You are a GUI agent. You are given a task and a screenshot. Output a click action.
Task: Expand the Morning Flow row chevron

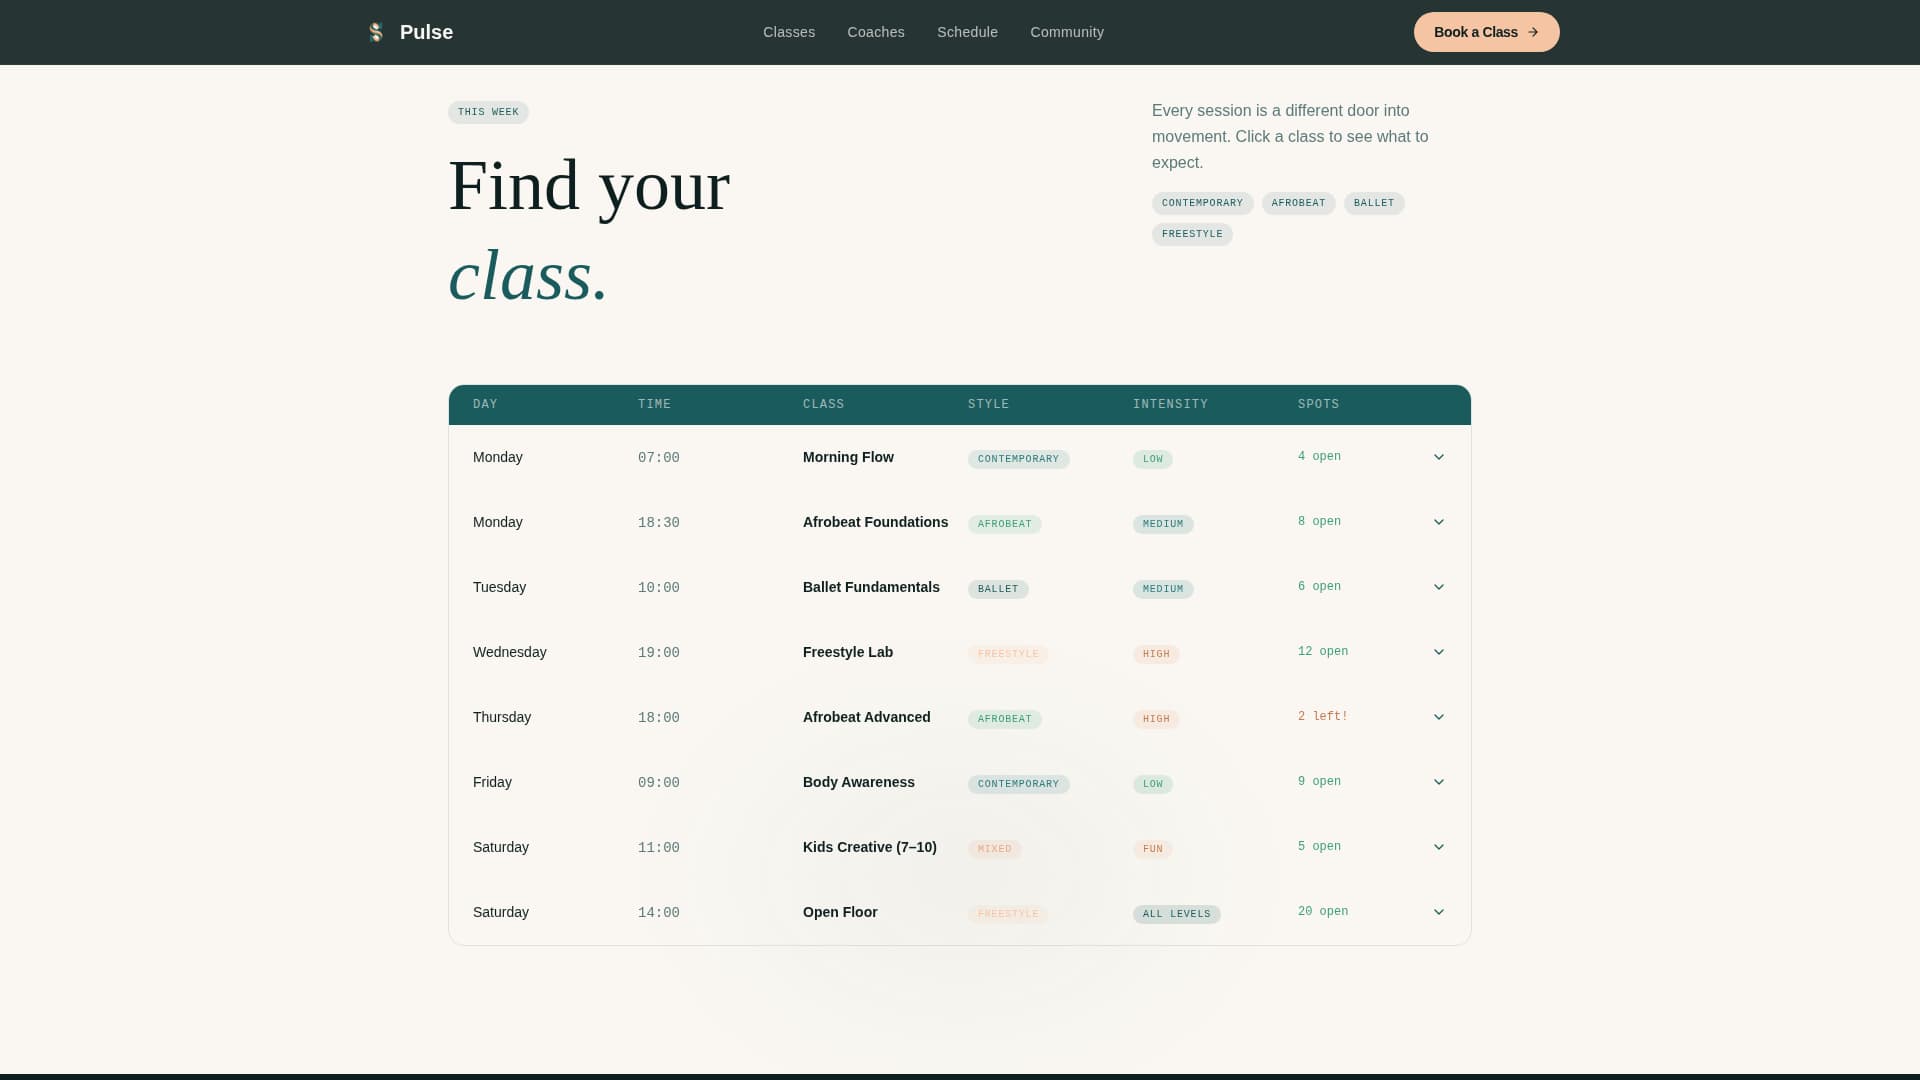point(1439,457)
